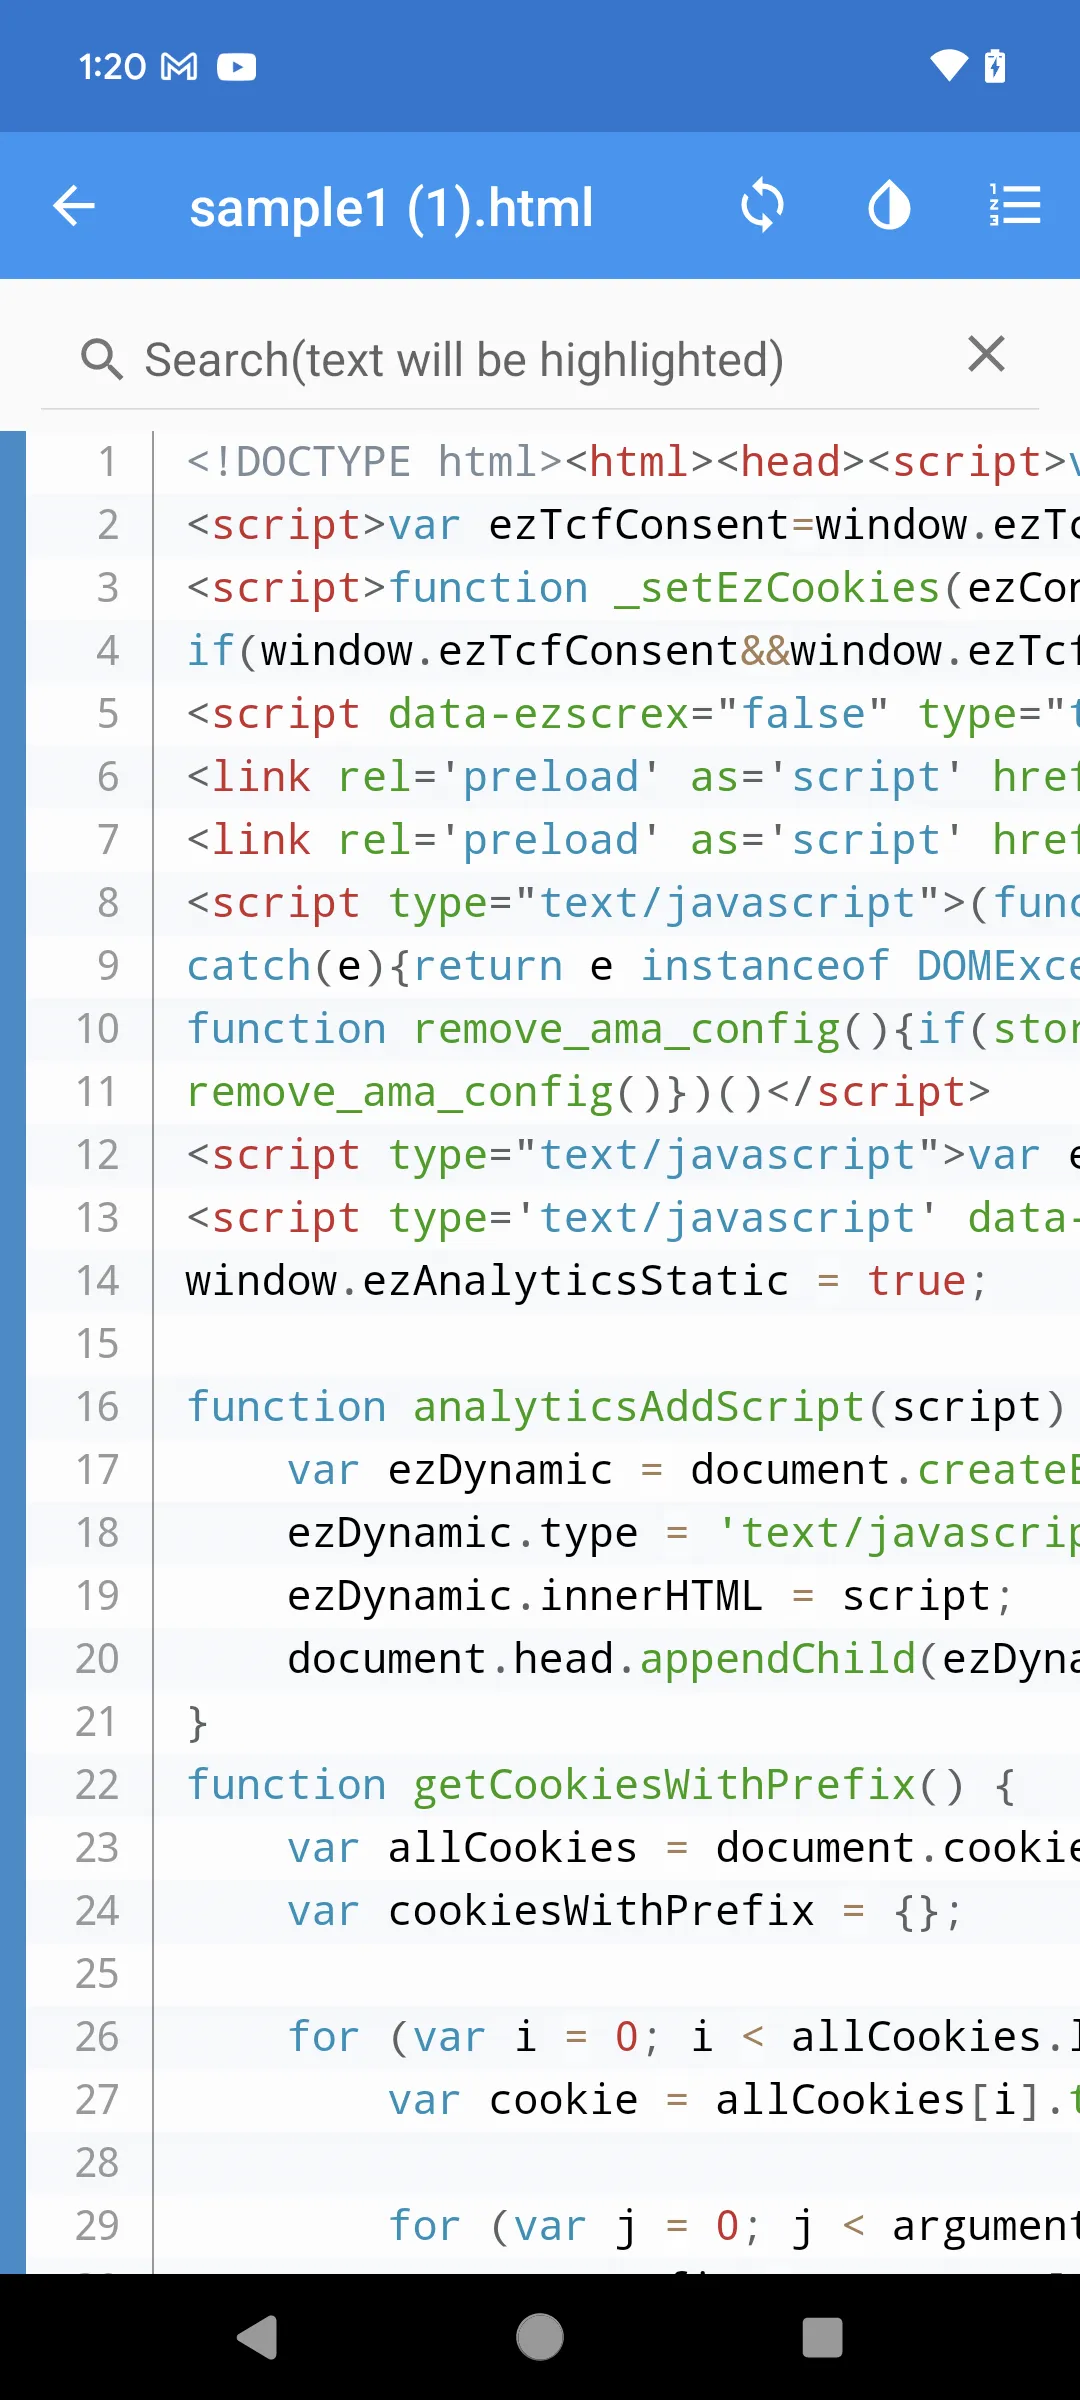Tap the Wi-Fi status icon
The image size is (1080, 2400).
(949, 66)
